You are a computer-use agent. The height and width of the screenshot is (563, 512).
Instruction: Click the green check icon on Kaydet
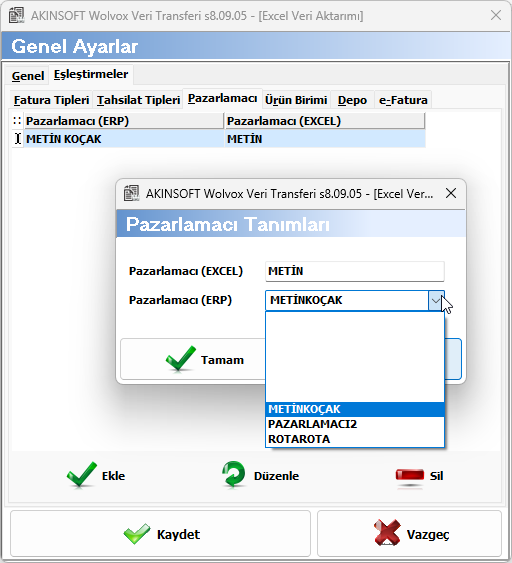click(137, 534)
